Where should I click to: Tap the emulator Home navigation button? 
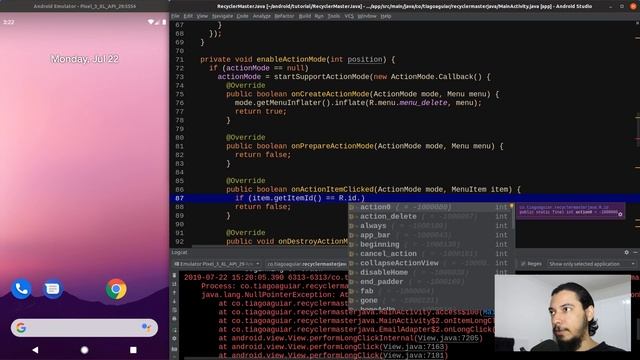84,350
